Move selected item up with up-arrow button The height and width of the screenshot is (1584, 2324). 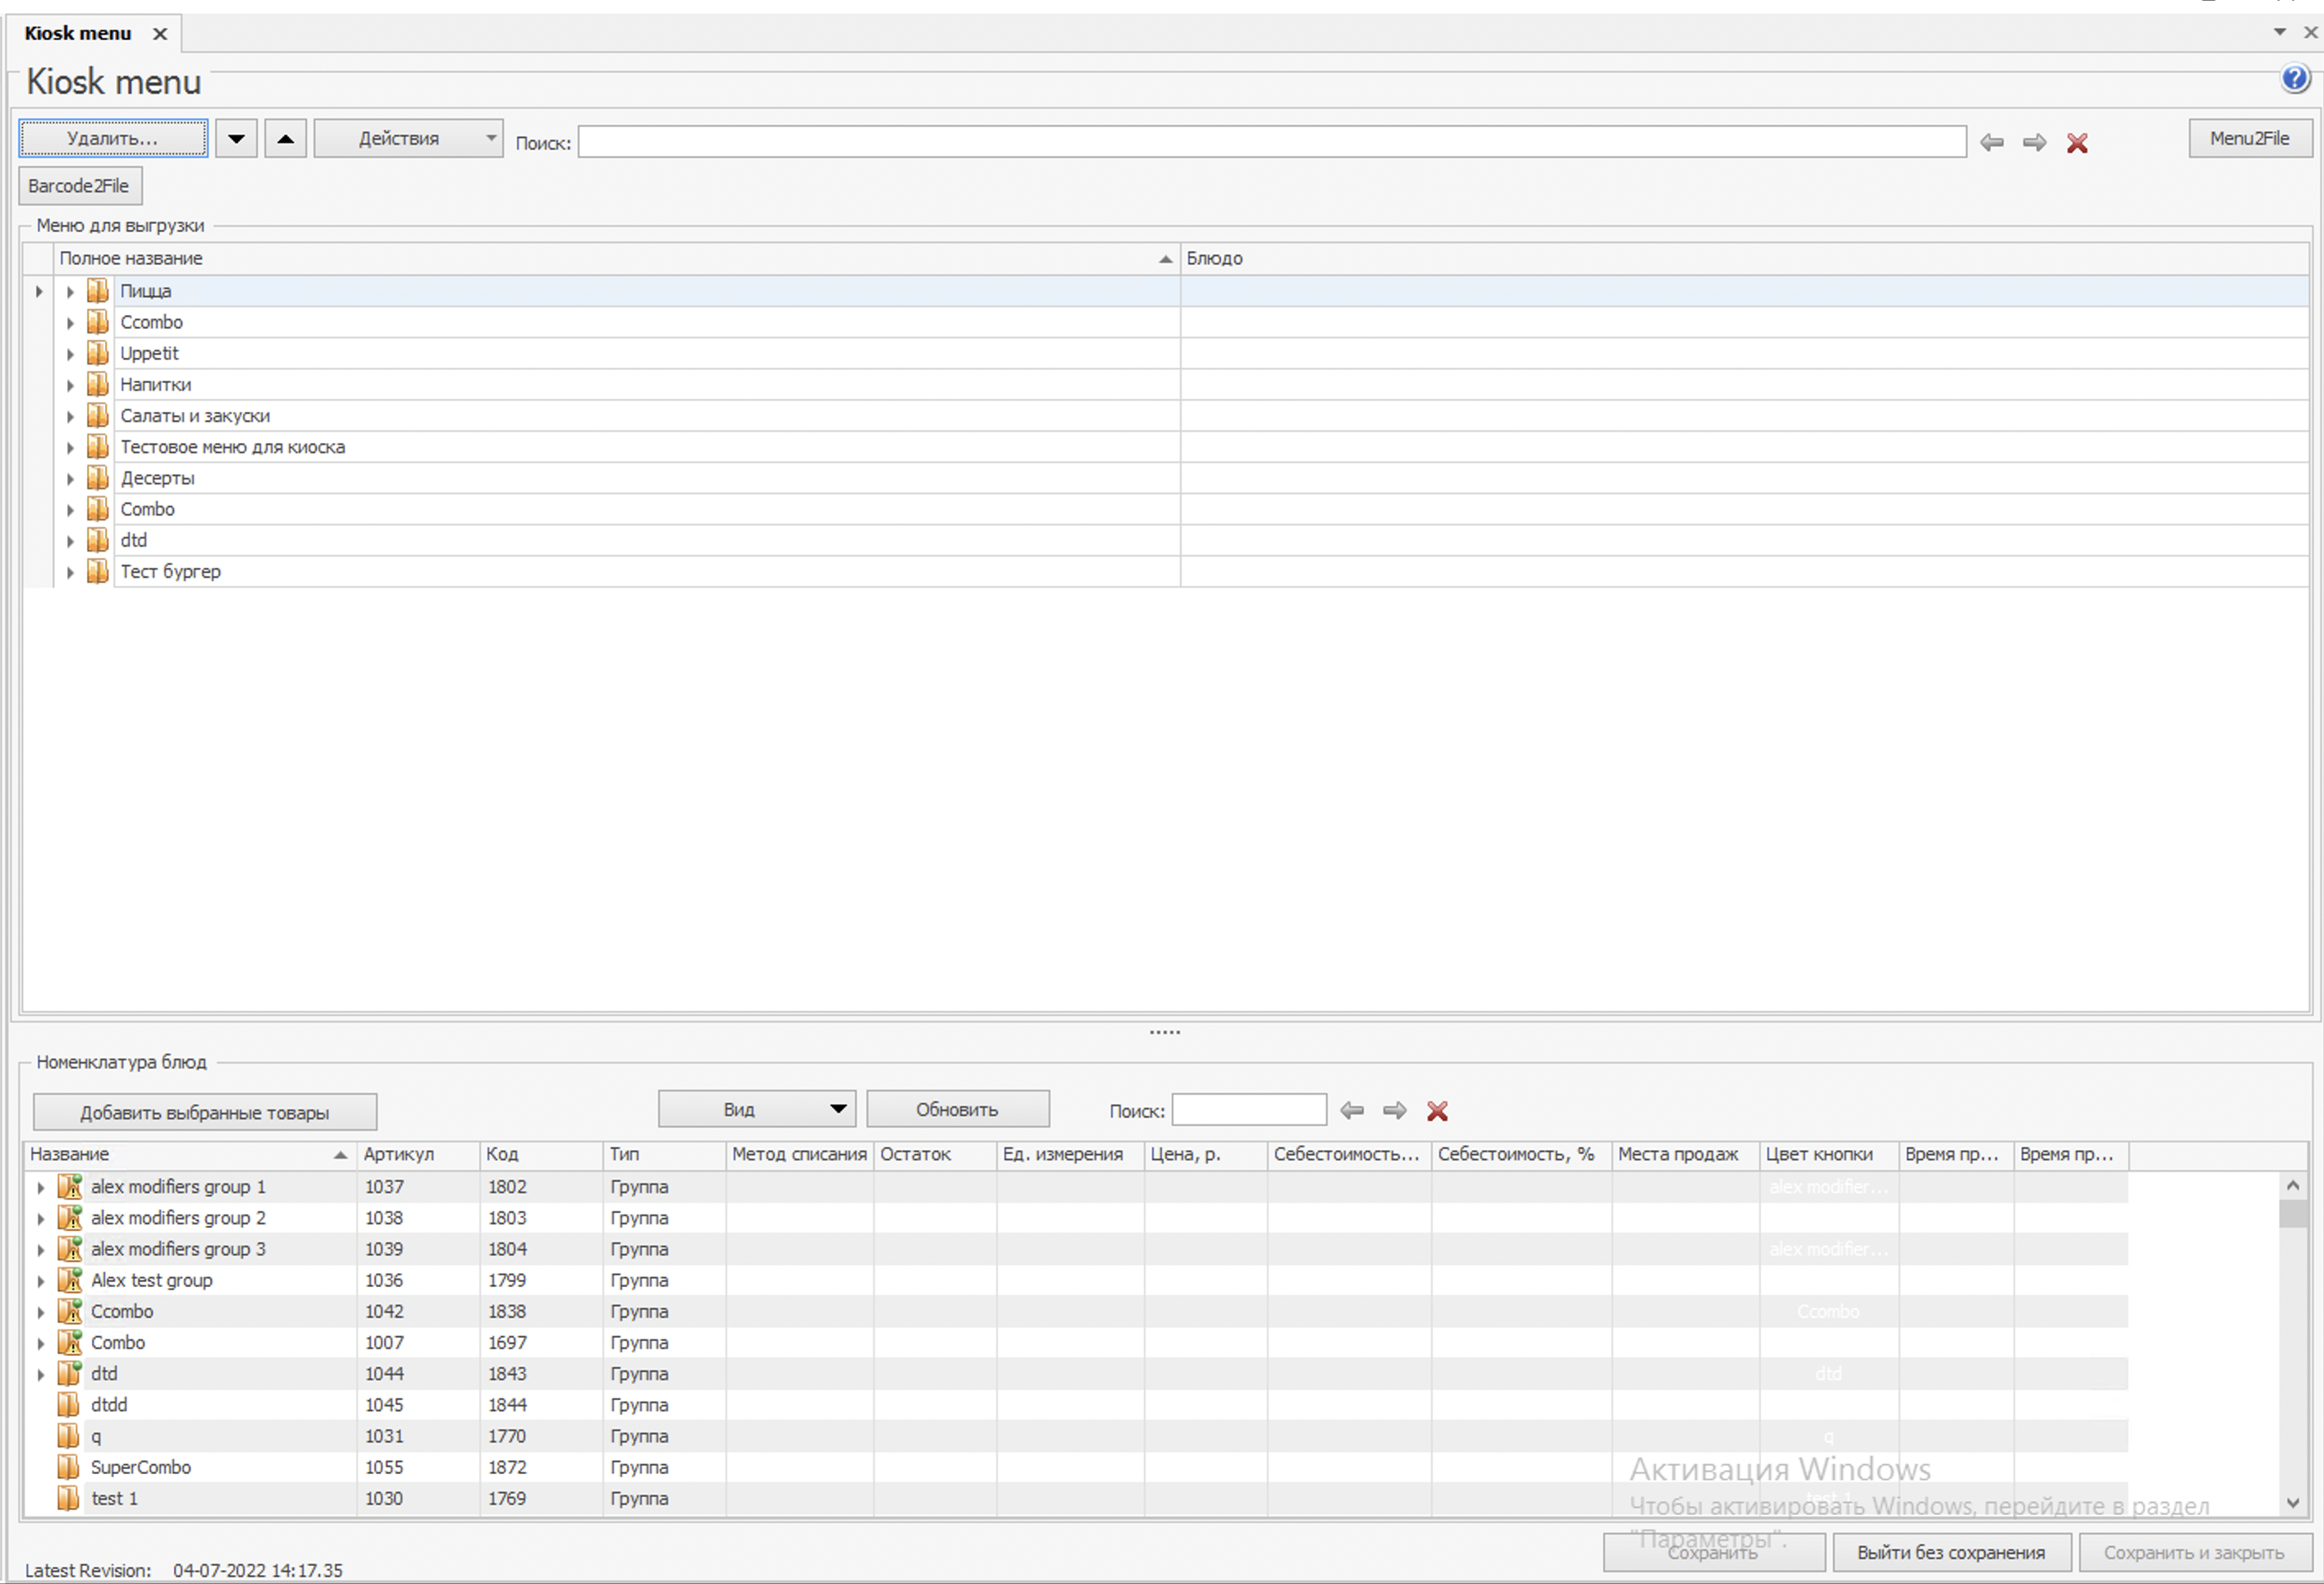point(285,139)
